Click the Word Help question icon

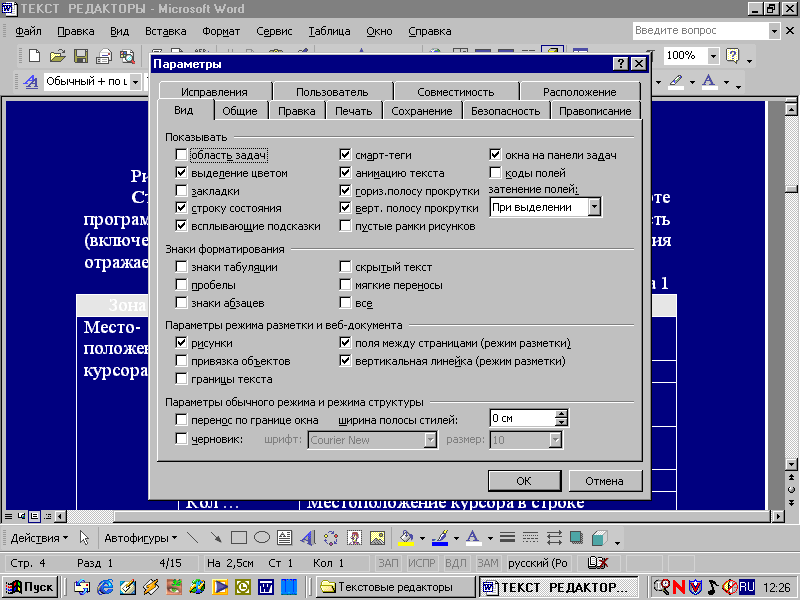733,55
